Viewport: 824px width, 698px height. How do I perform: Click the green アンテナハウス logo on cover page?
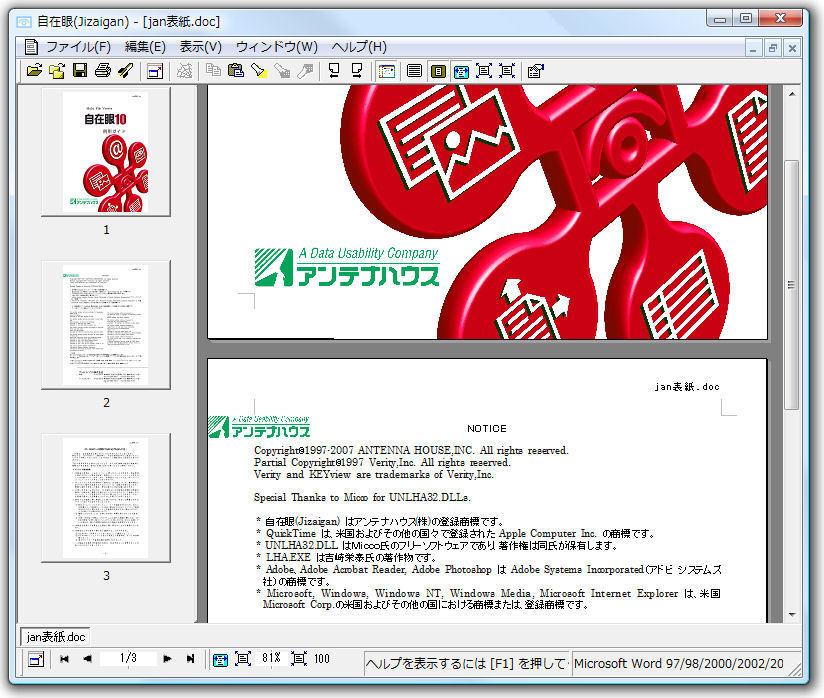[x=347, y=266]
